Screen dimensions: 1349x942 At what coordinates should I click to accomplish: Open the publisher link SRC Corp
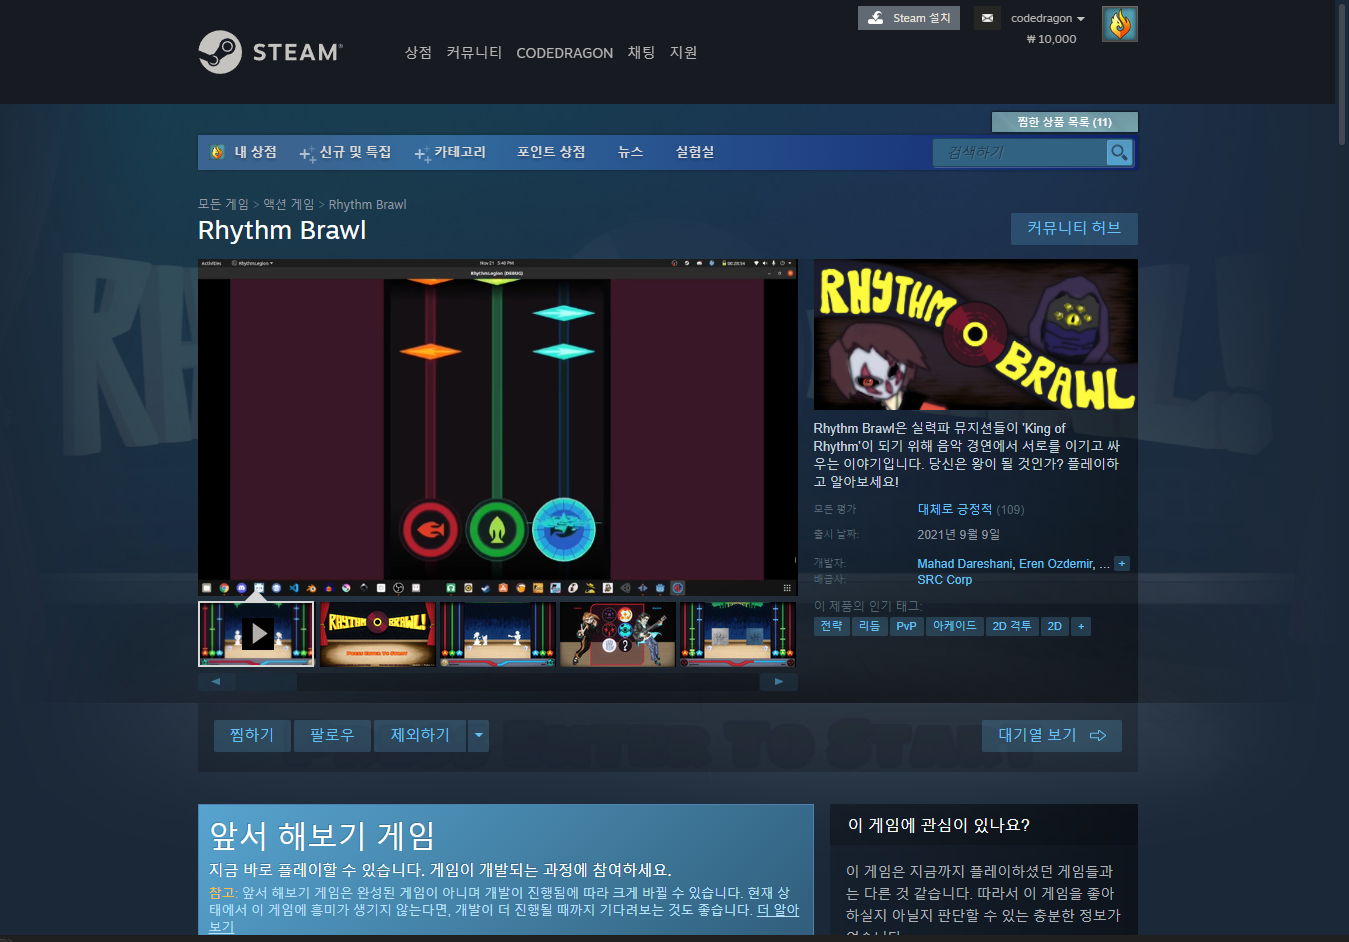[944, 580]
